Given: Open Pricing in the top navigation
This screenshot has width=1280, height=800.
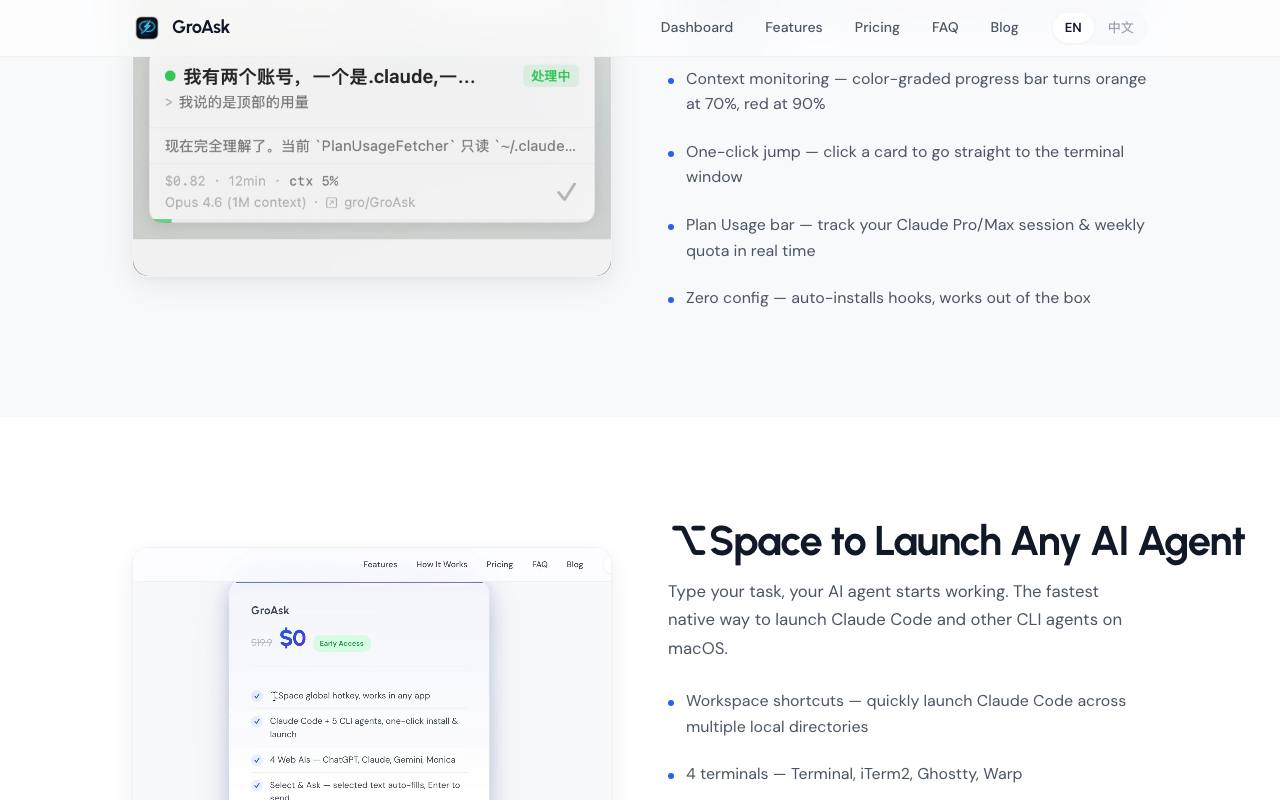Looking at the screenshot, I should coord(877,27).
